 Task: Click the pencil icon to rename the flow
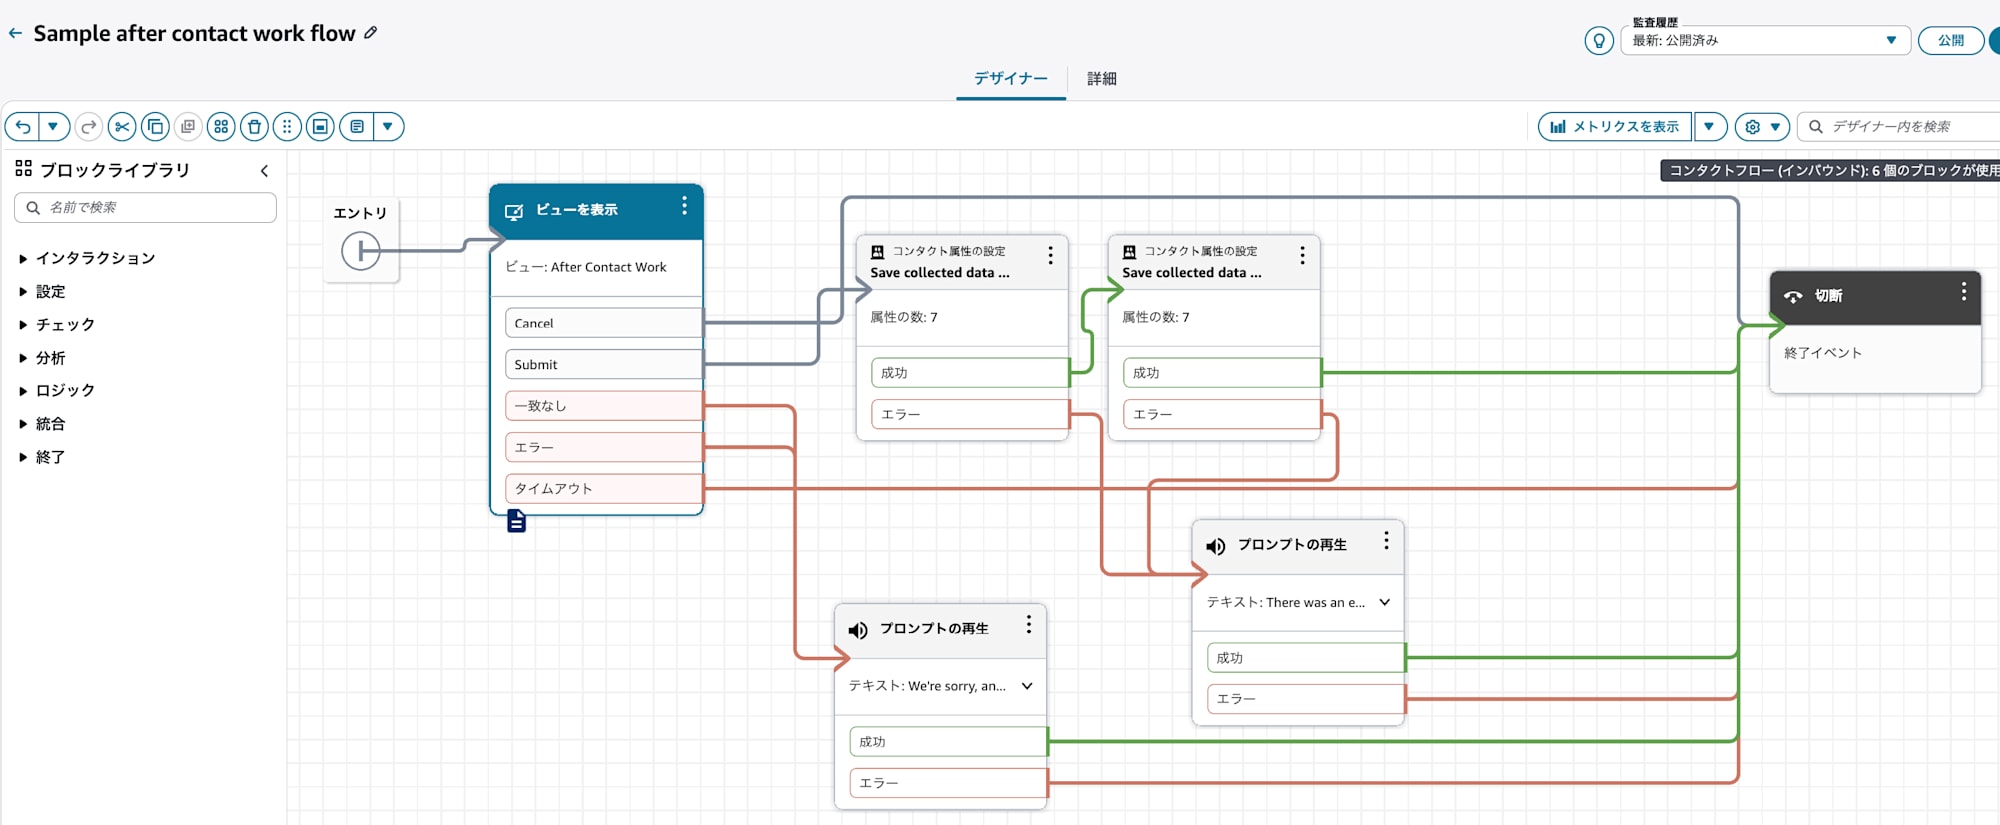coord(370,33)
